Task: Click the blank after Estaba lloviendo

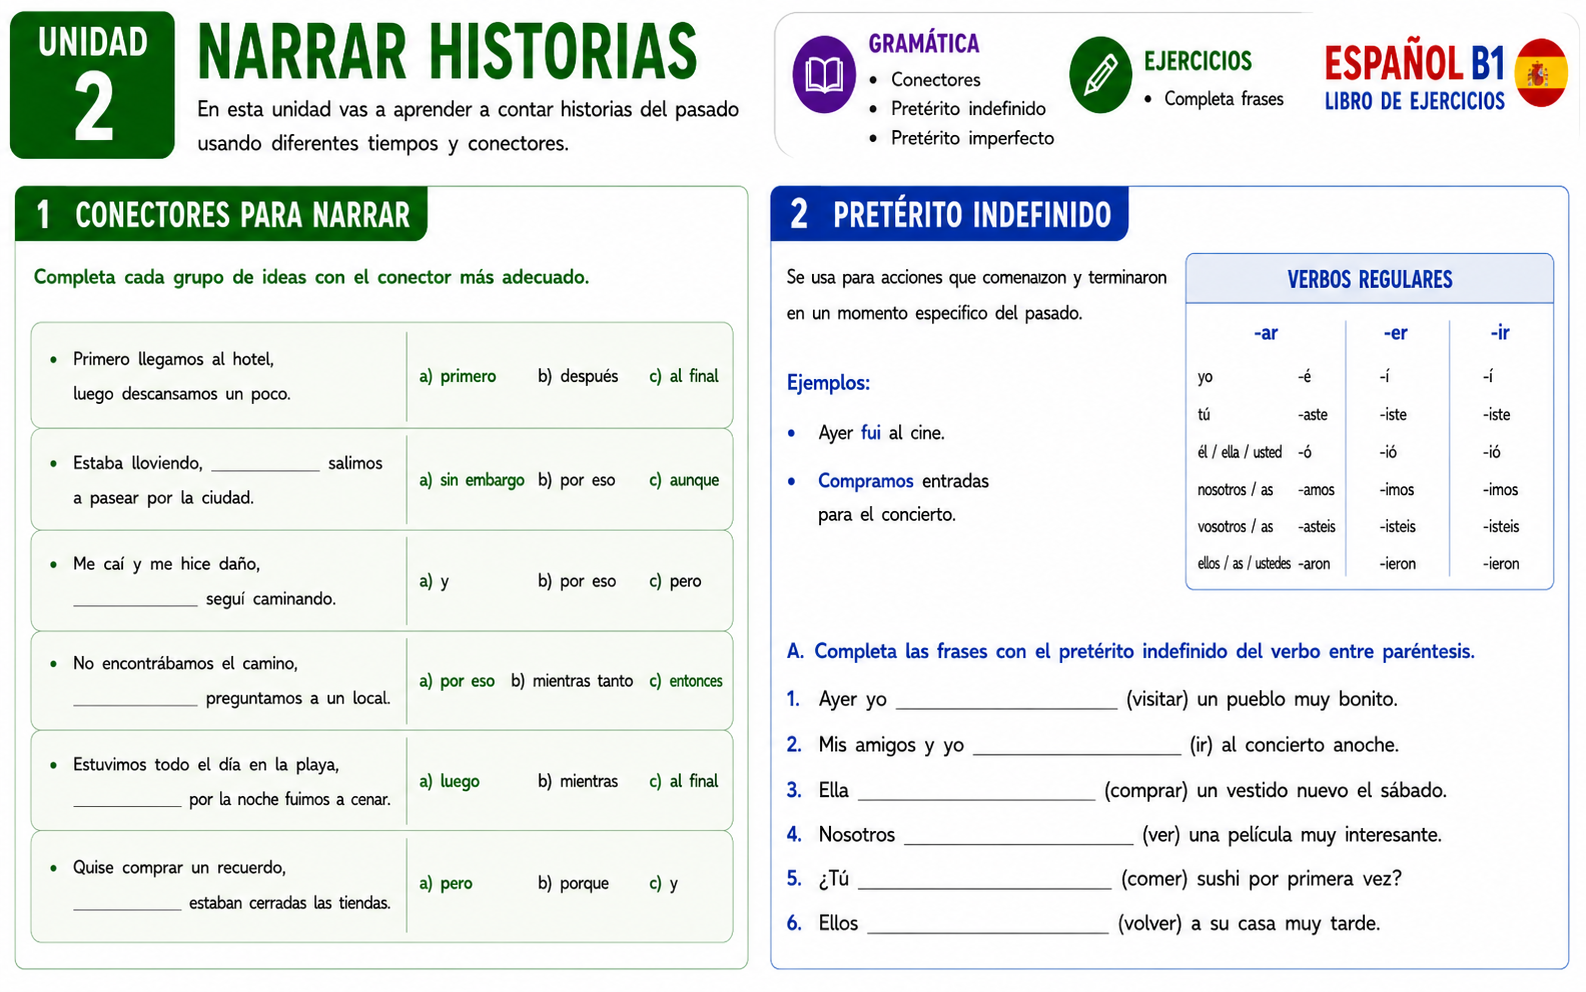Action: click(265, 464)
